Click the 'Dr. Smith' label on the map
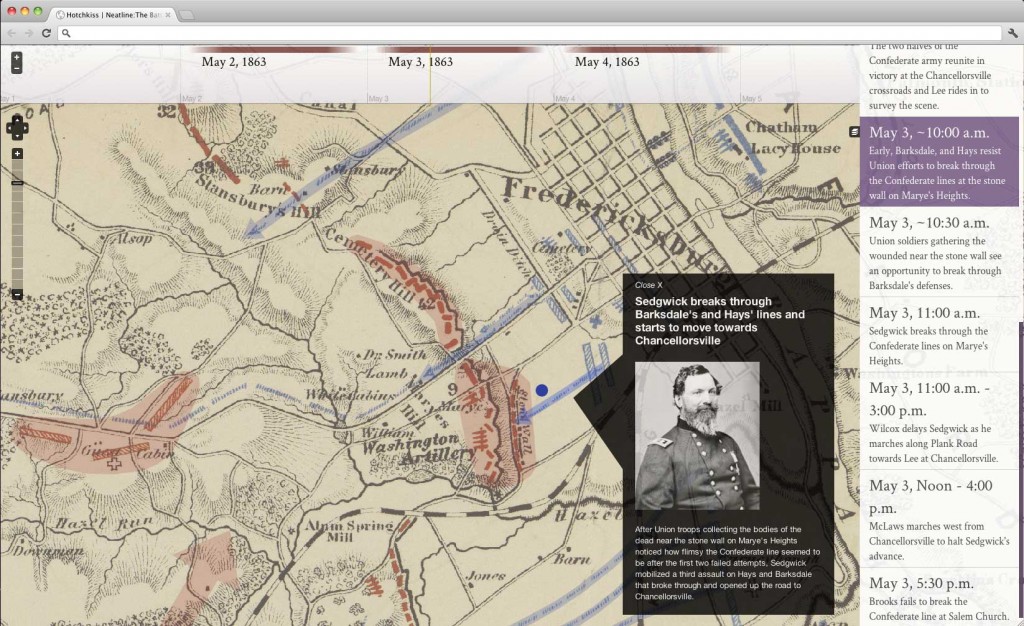1024x626 pixels. 393,354
